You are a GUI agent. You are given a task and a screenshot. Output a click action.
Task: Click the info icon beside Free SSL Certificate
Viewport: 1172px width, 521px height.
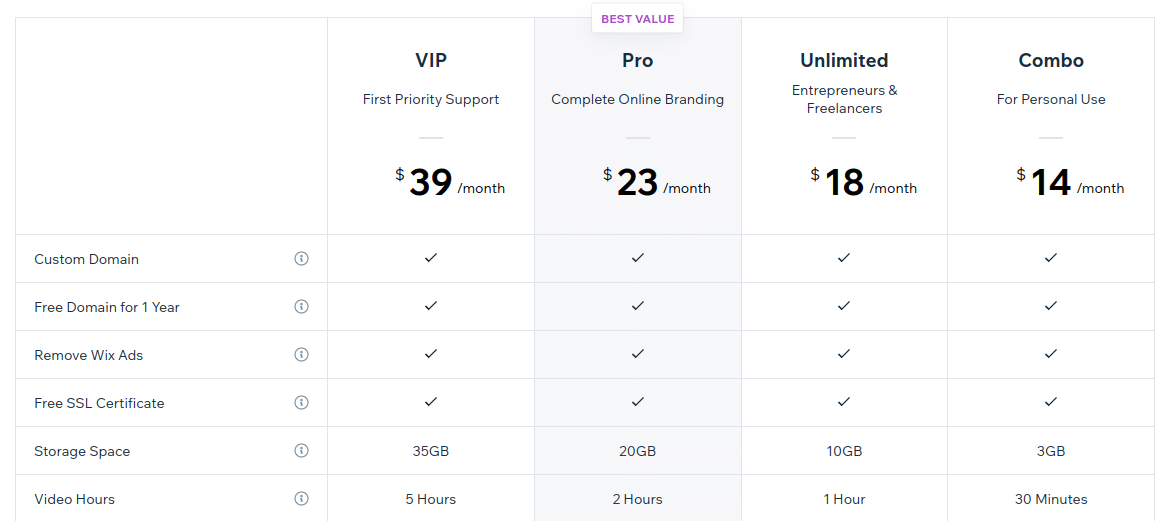(x=301, y=402)
